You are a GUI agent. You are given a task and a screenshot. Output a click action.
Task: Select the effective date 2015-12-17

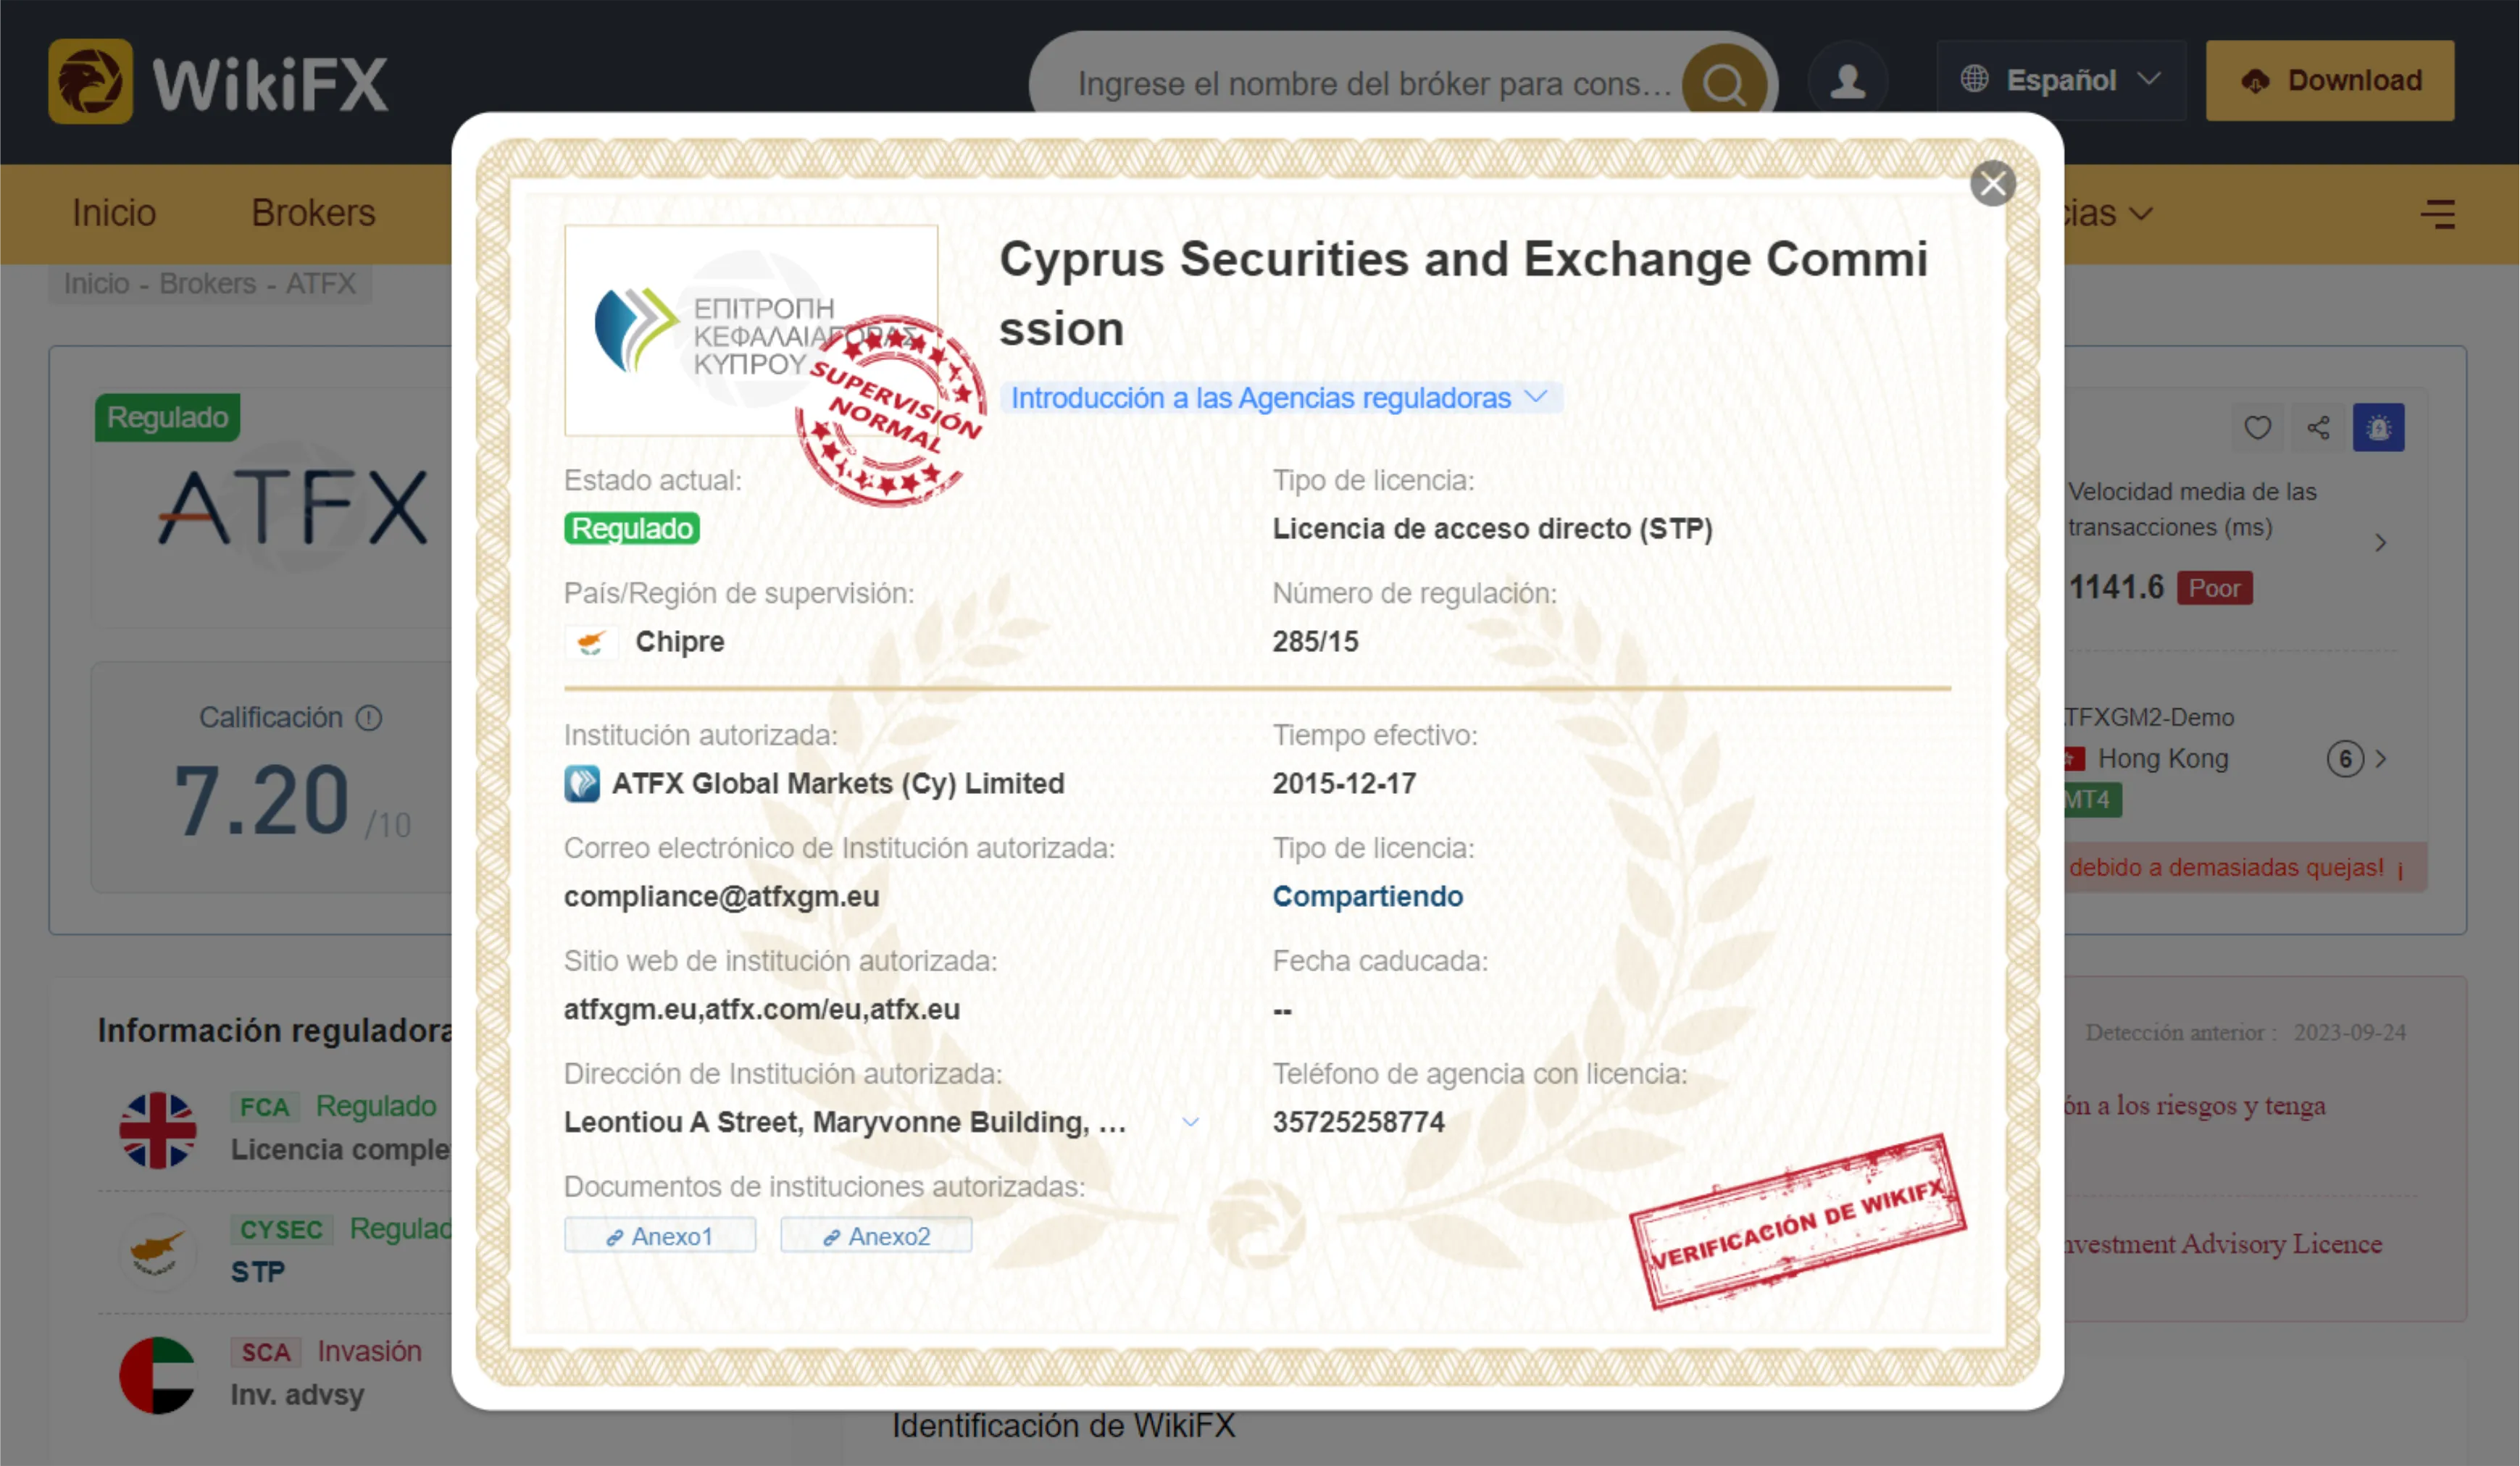(1344, 784)
